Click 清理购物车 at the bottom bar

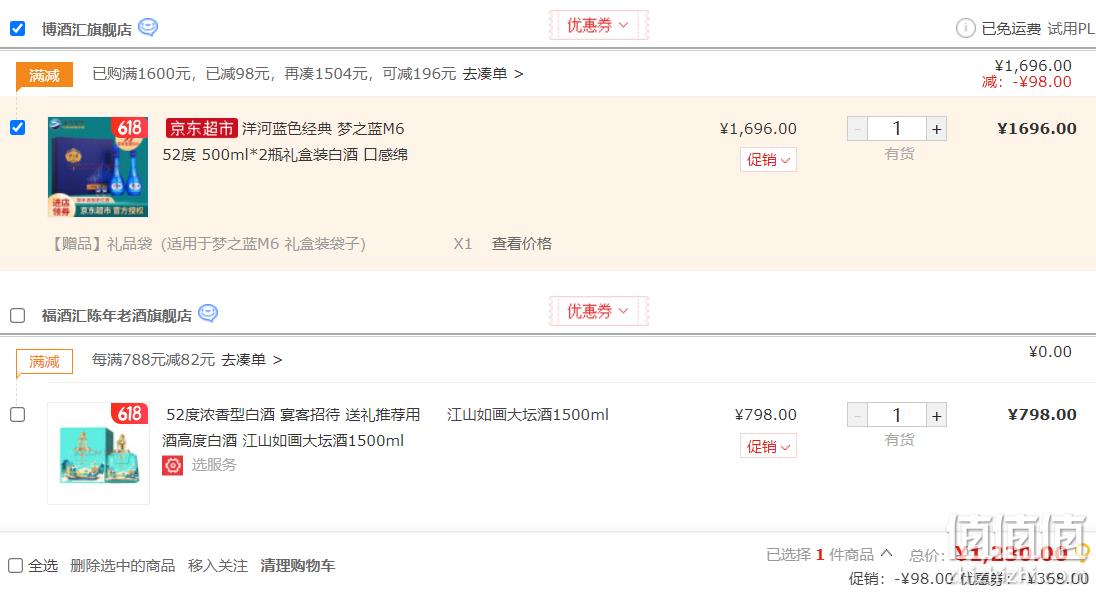(298, 566)
